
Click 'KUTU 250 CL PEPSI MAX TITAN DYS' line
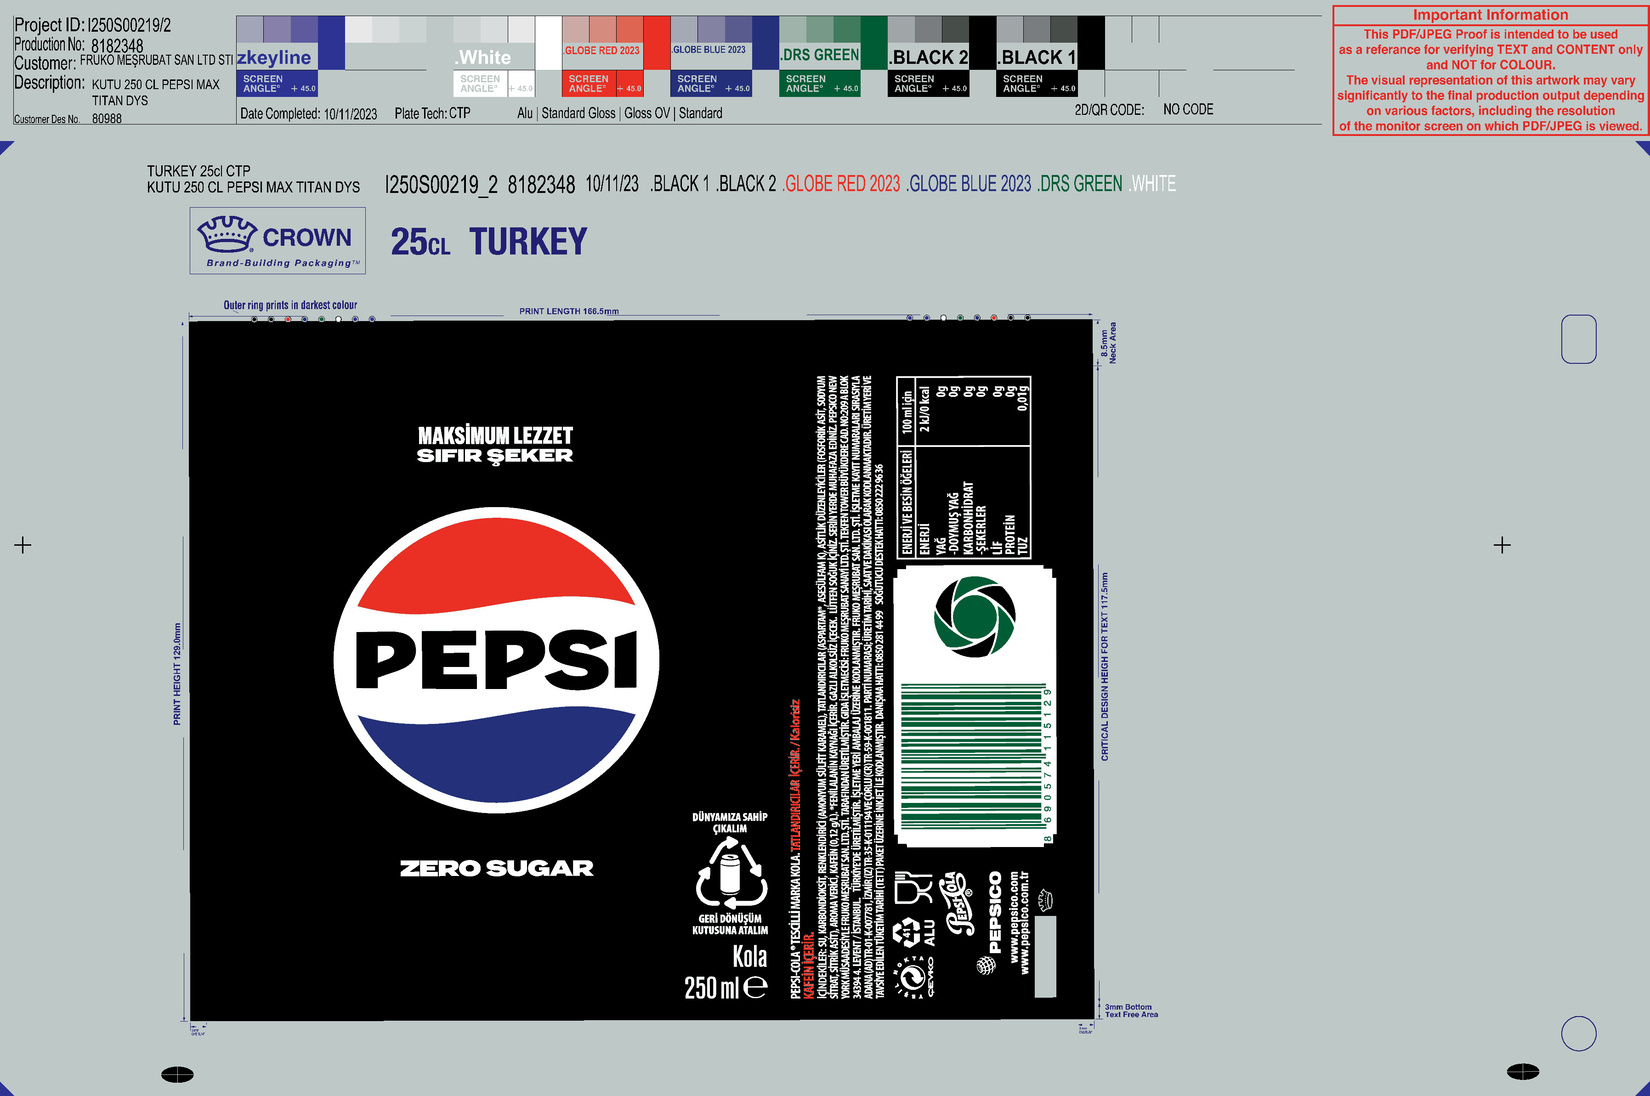click(253, 187)
